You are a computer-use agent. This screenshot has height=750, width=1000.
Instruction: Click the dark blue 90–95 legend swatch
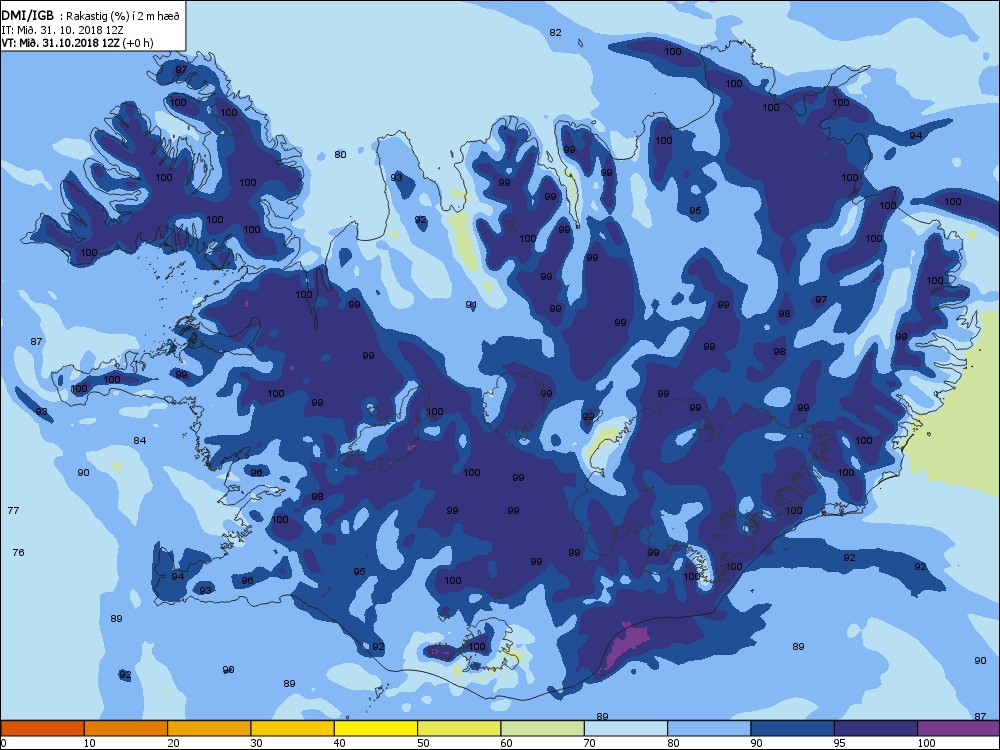(x=793, y=728)
